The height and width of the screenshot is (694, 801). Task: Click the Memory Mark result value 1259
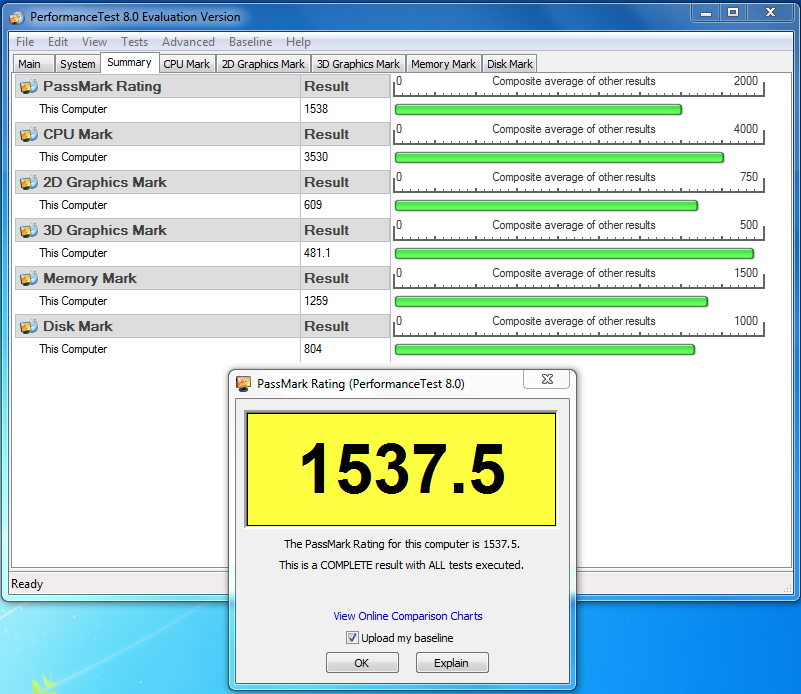pyautogui.click(x=316, y=301)
